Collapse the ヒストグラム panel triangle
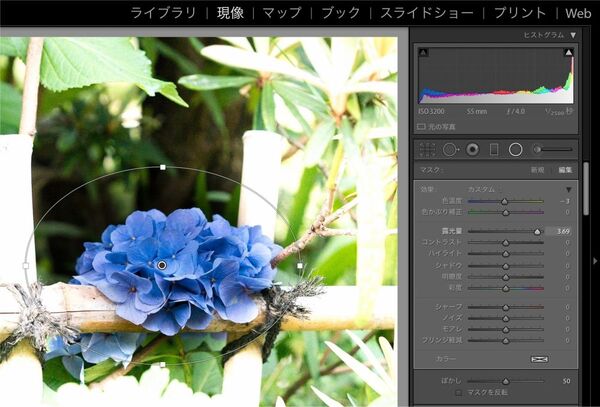Viewport: 600px width, 407px height. (x=573, y=35)
